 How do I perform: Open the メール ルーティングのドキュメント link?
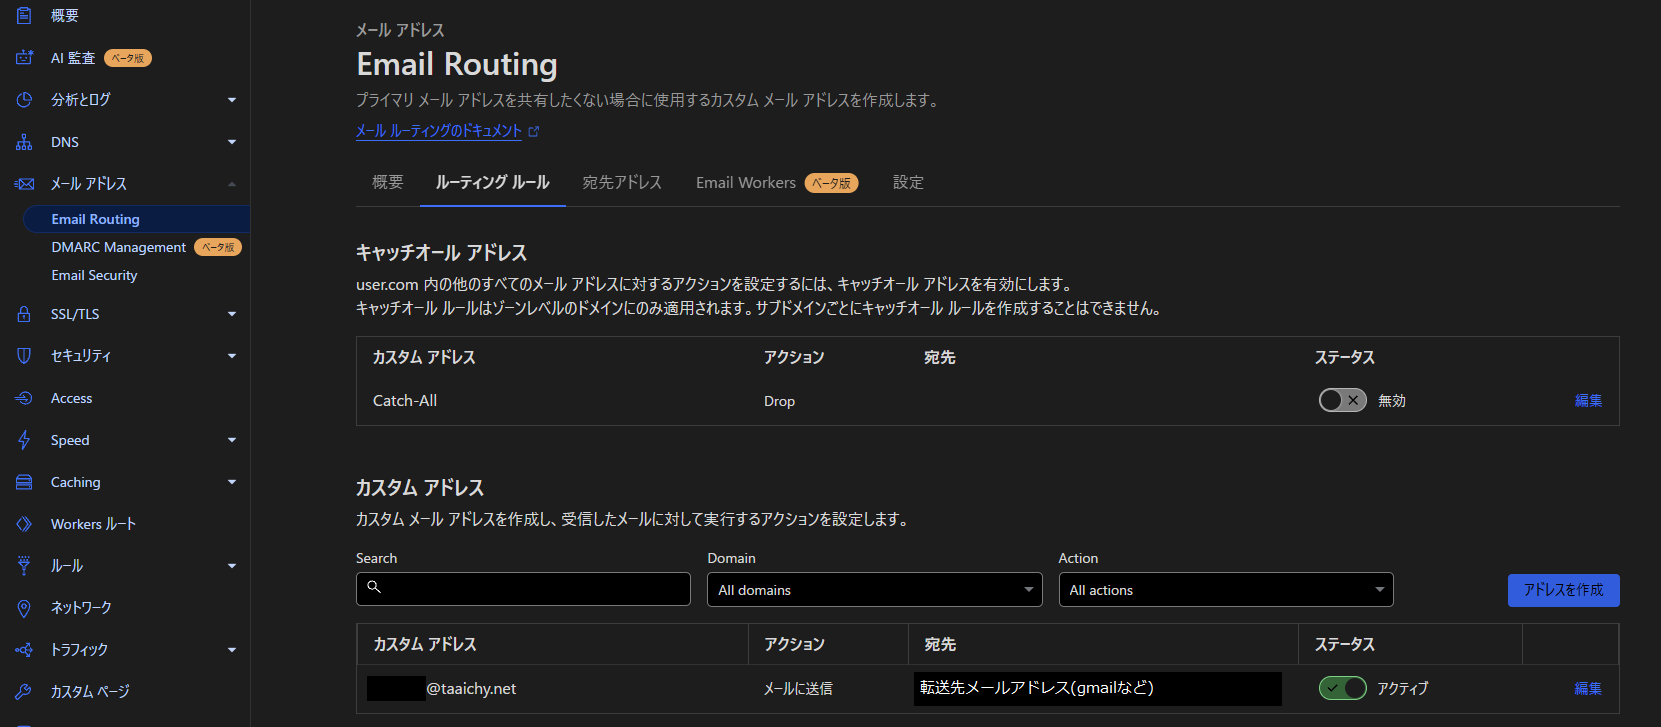[x=439, y=131]
